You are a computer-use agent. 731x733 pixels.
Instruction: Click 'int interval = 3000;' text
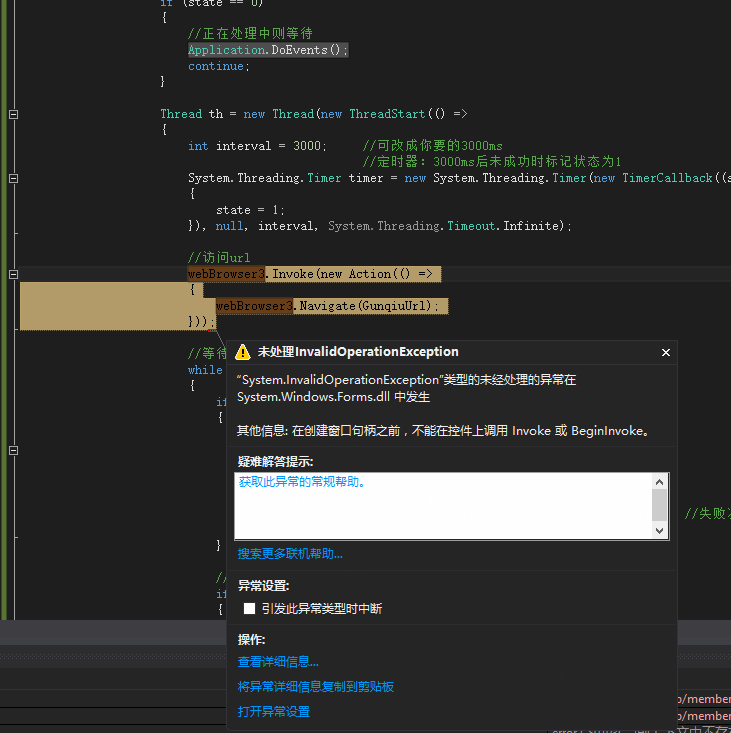click(257, 146)
